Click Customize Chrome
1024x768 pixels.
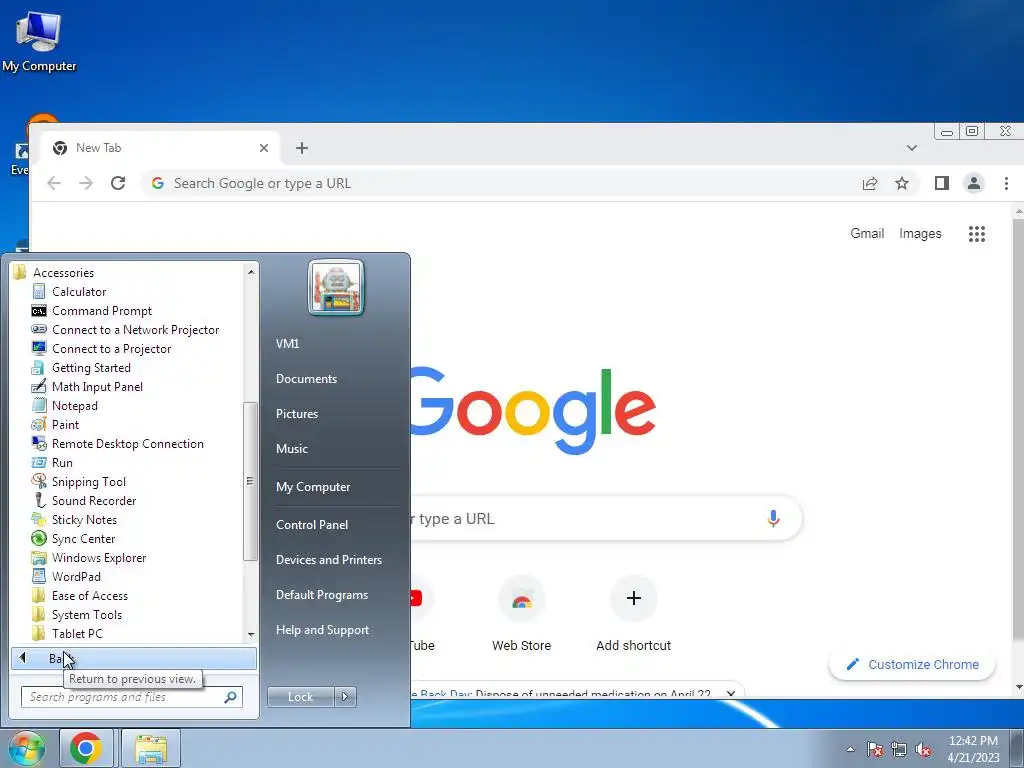coord(912,665)
